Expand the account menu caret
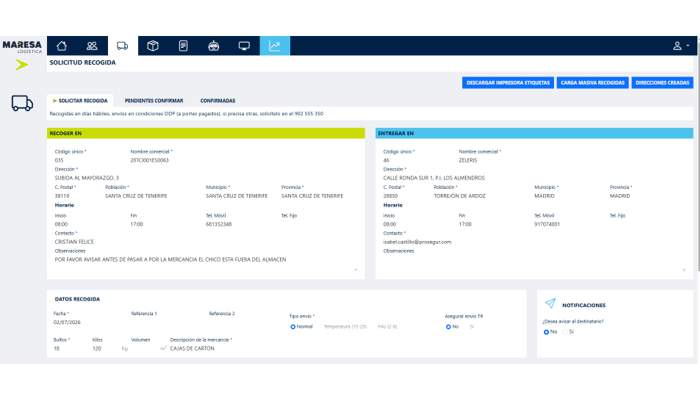 (x=688, y=46)
